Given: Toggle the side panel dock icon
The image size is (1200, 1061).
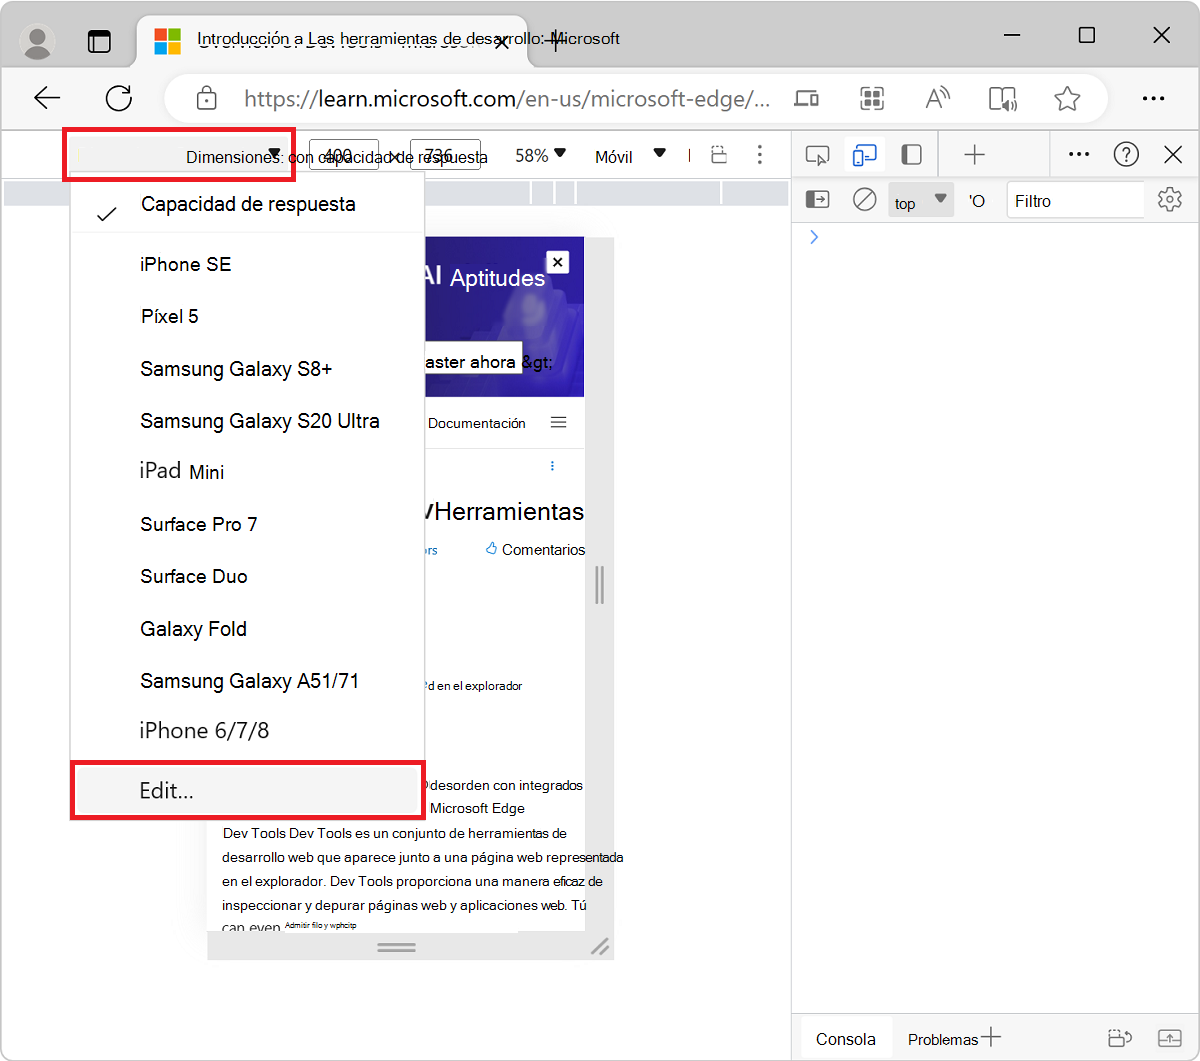Looking at the screenshot, I should click(911, 155).
